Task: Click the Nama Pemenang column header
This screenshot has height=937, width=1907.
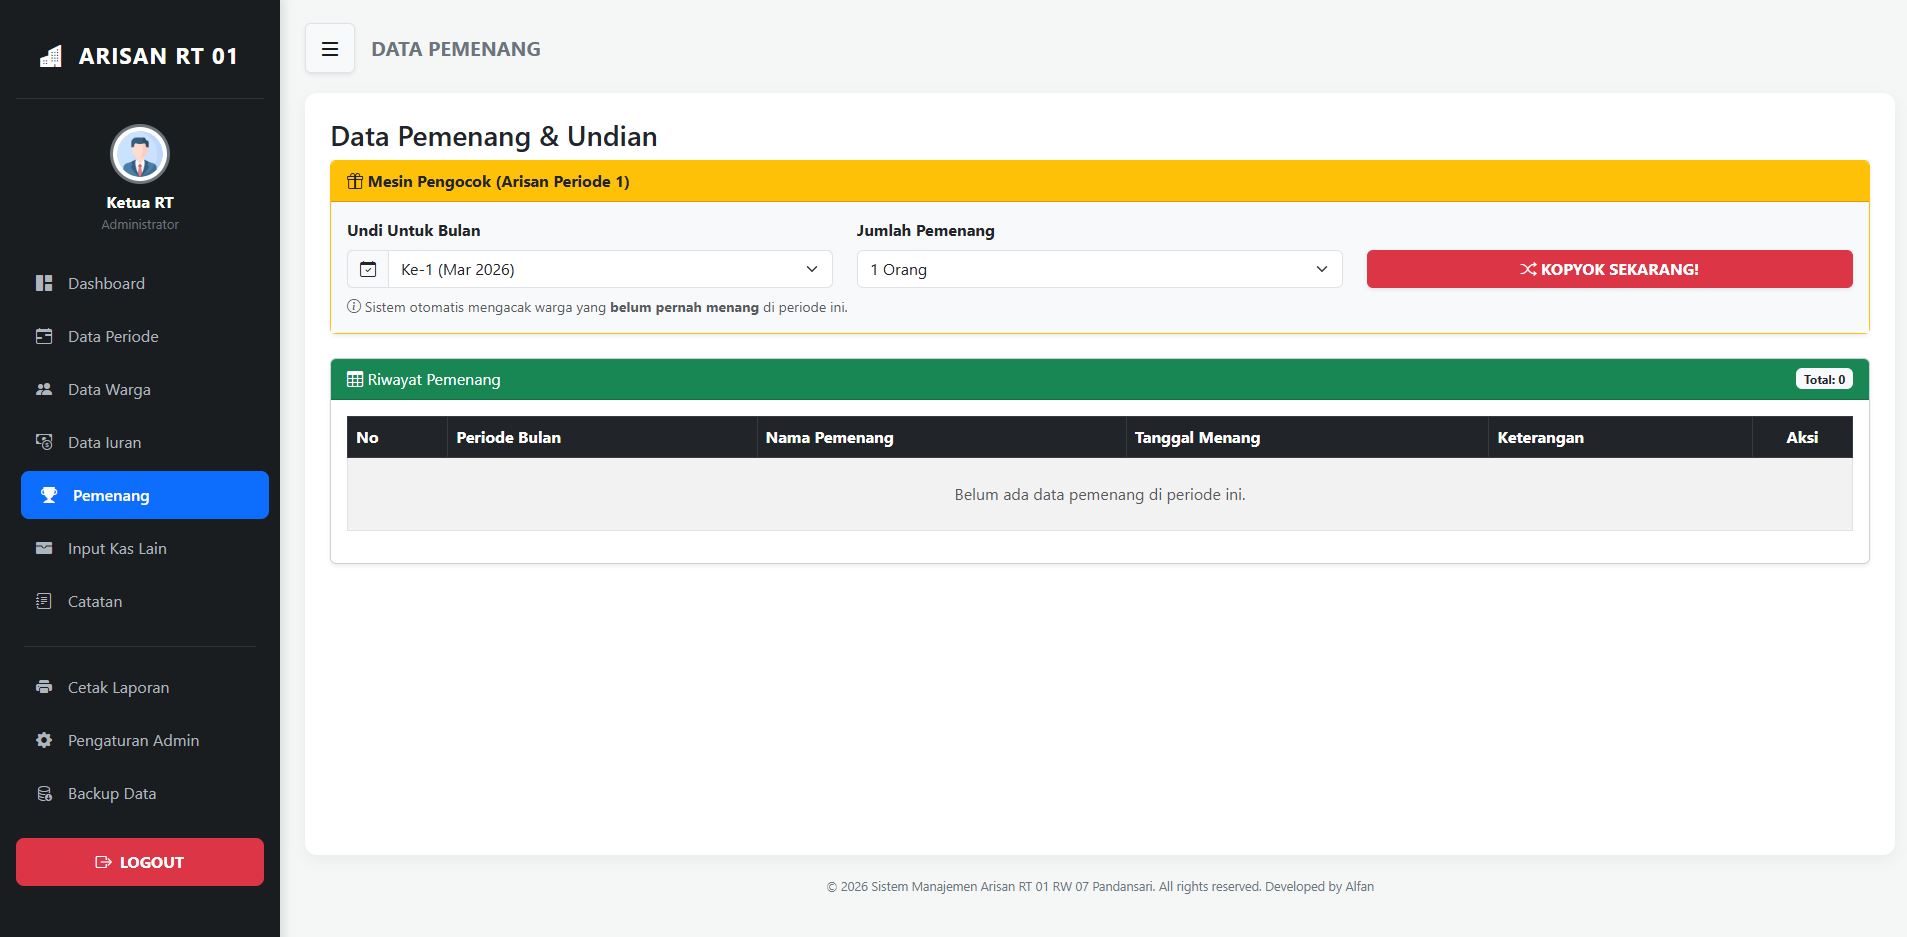Action: point(829,437)
